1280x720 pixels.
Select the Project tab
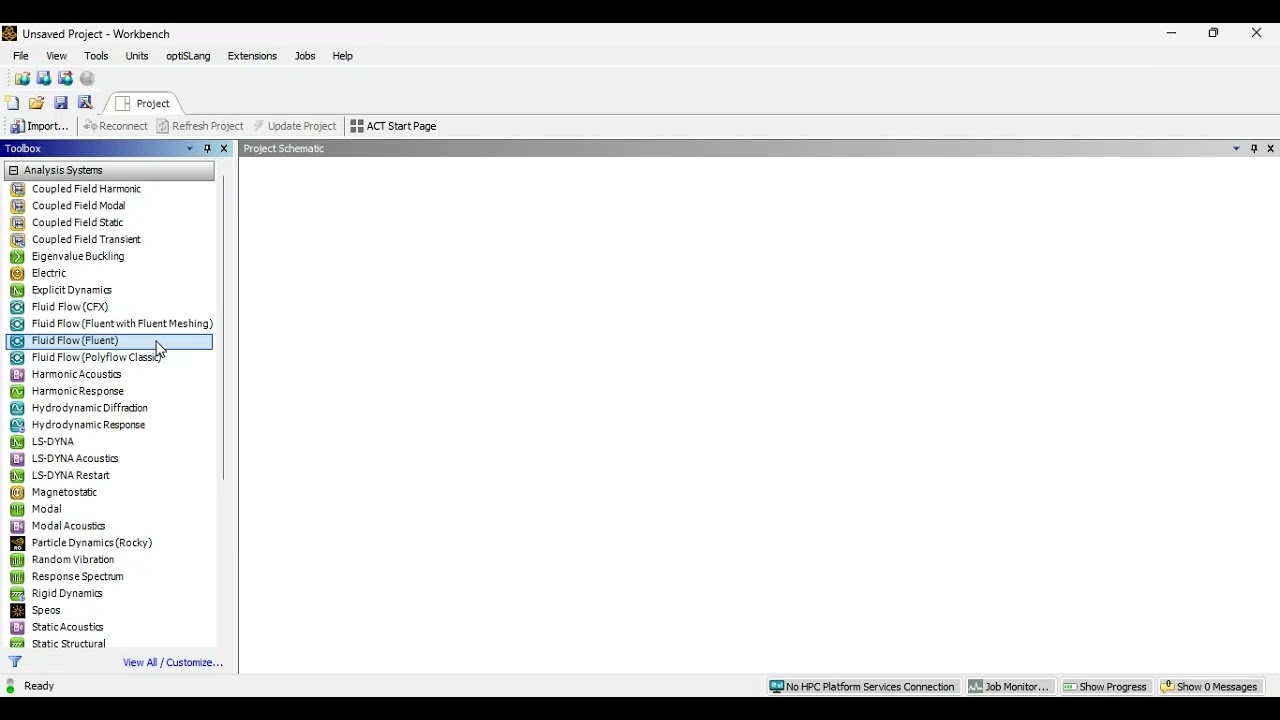pyautogui.click(x=143, y=103)
